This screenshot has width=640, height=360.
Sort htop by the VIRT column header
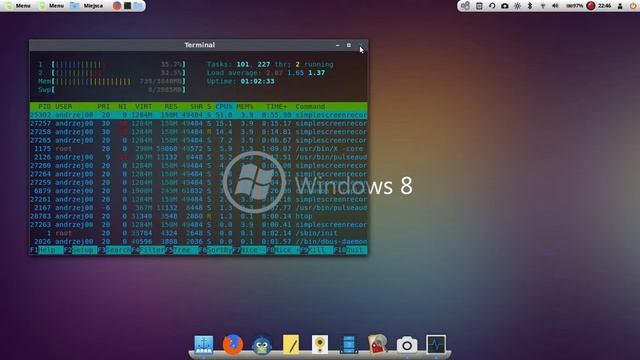point(144,107)
